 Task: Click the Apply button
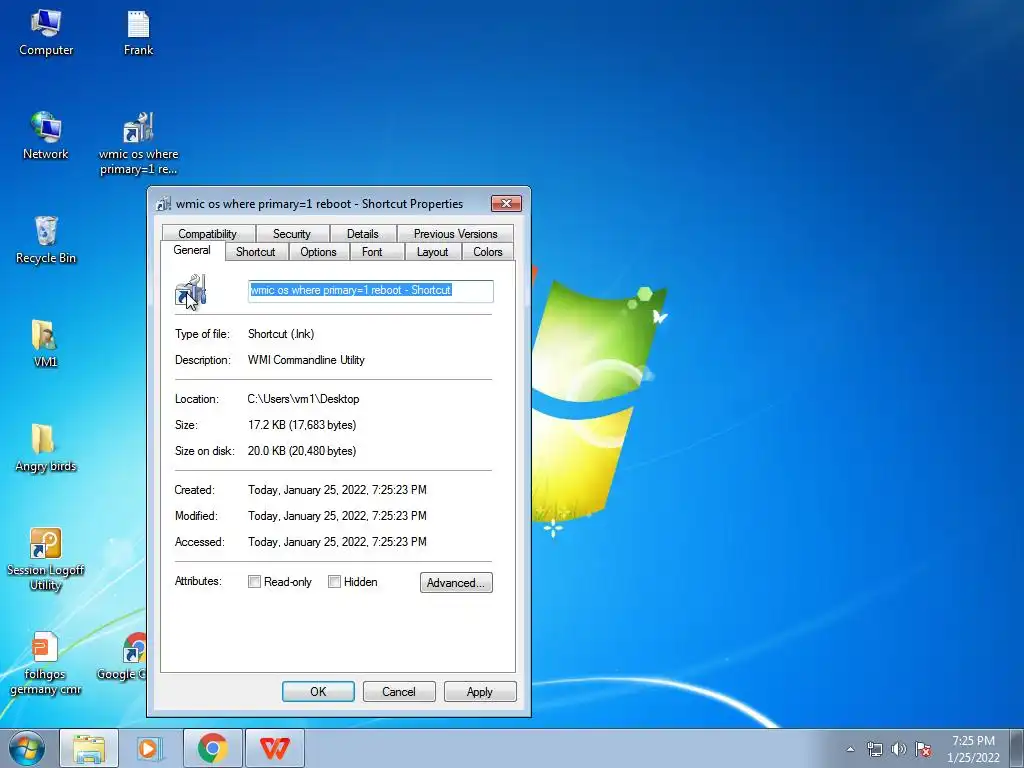[480, 692]
